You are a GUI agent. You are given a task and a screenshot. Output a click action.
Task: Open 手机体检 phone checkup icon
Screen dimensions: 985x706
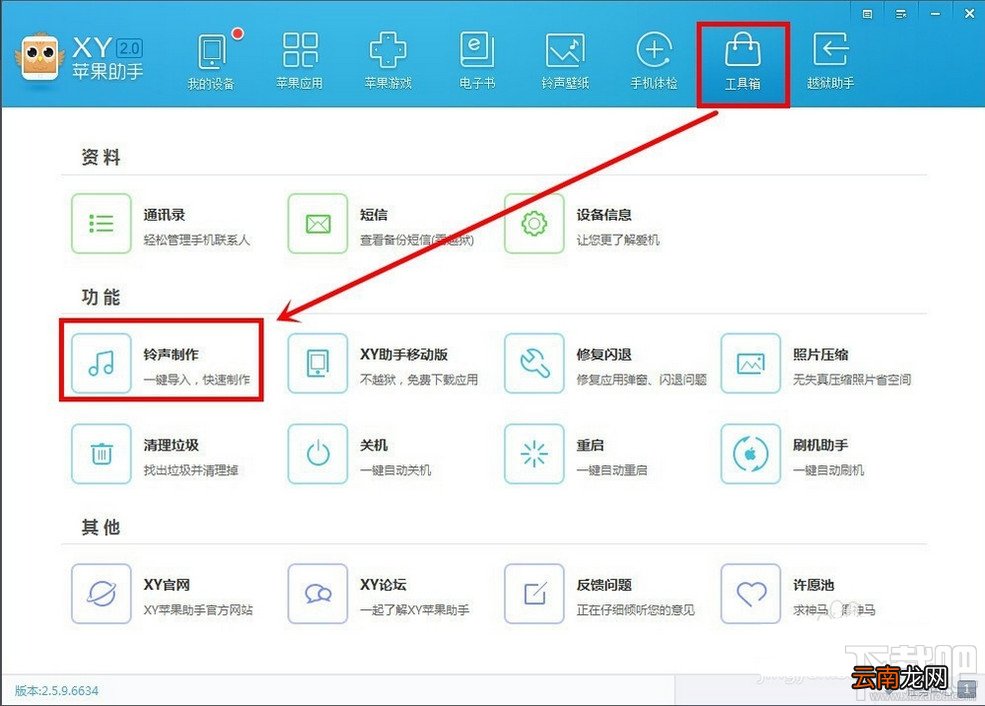tap(654, 50)
